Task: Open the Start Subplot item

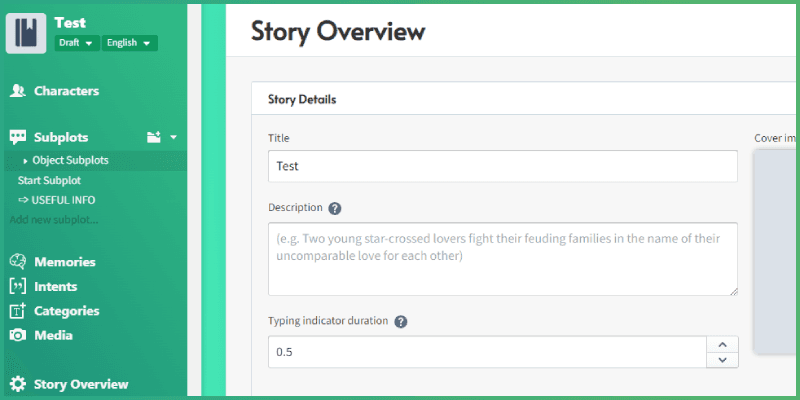Action: [49, 180]
